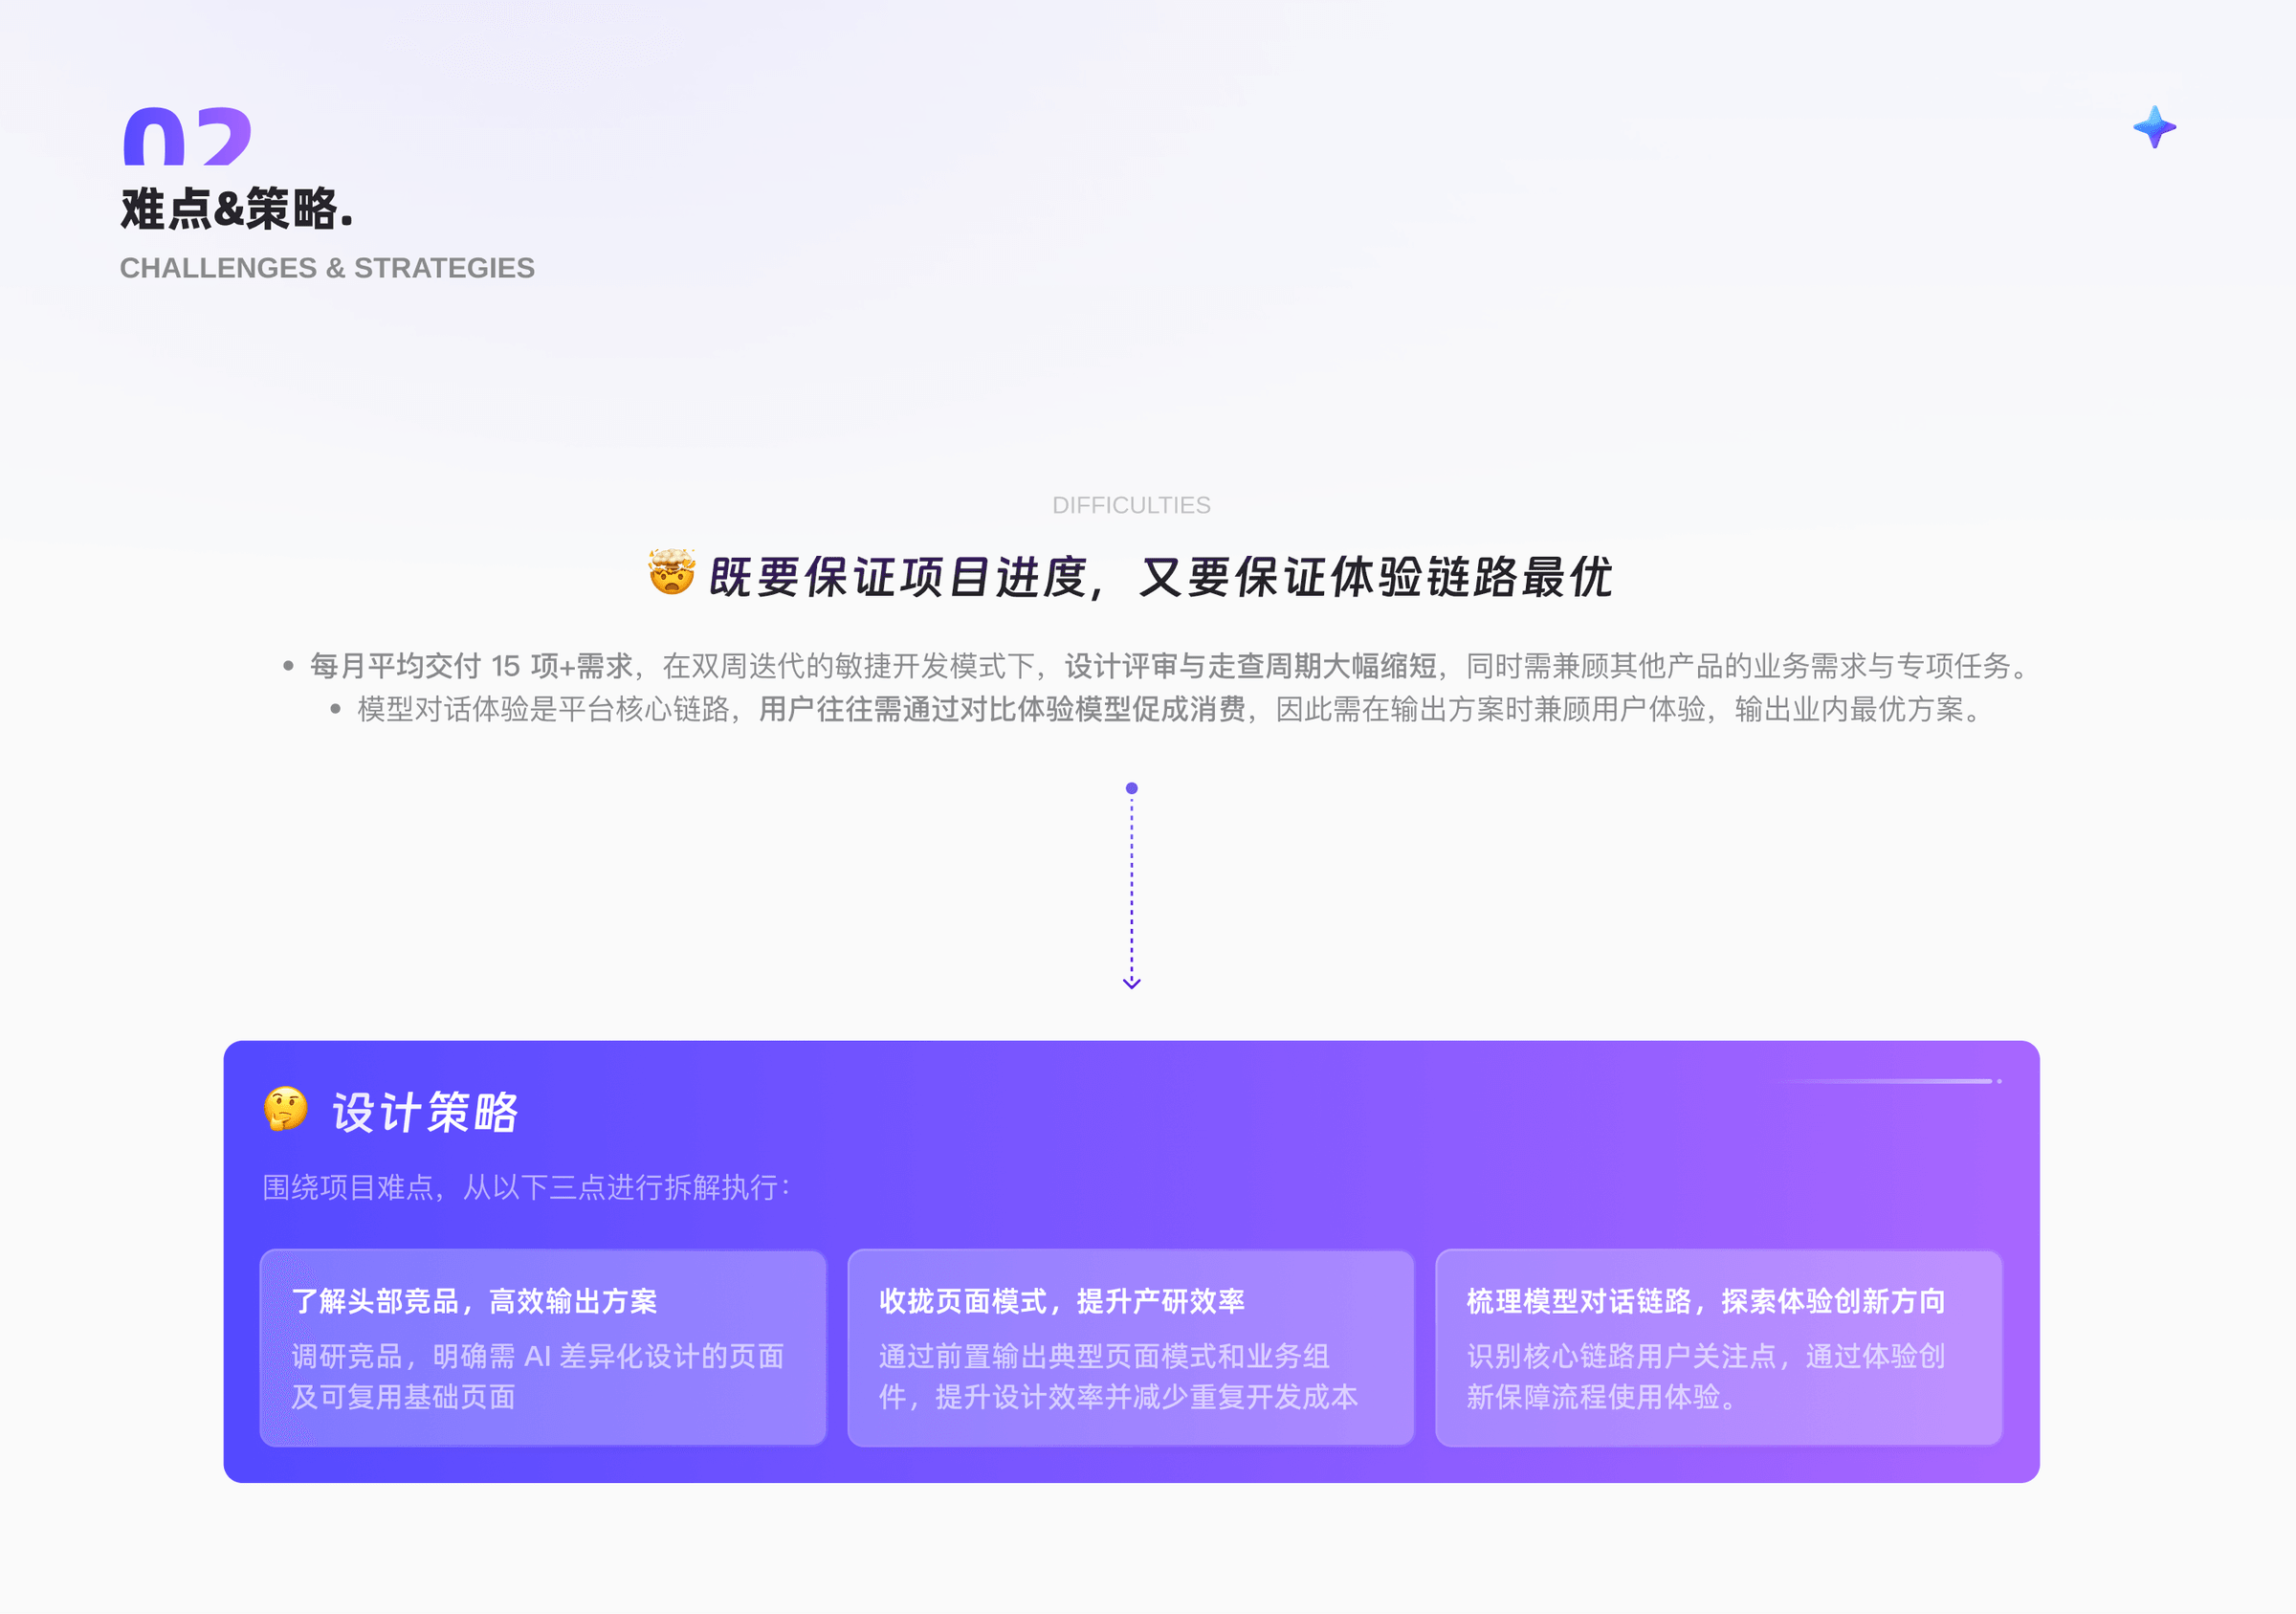Select the 收拢页面模式，提升产研效率 card

click(x=1131, y=1347)
